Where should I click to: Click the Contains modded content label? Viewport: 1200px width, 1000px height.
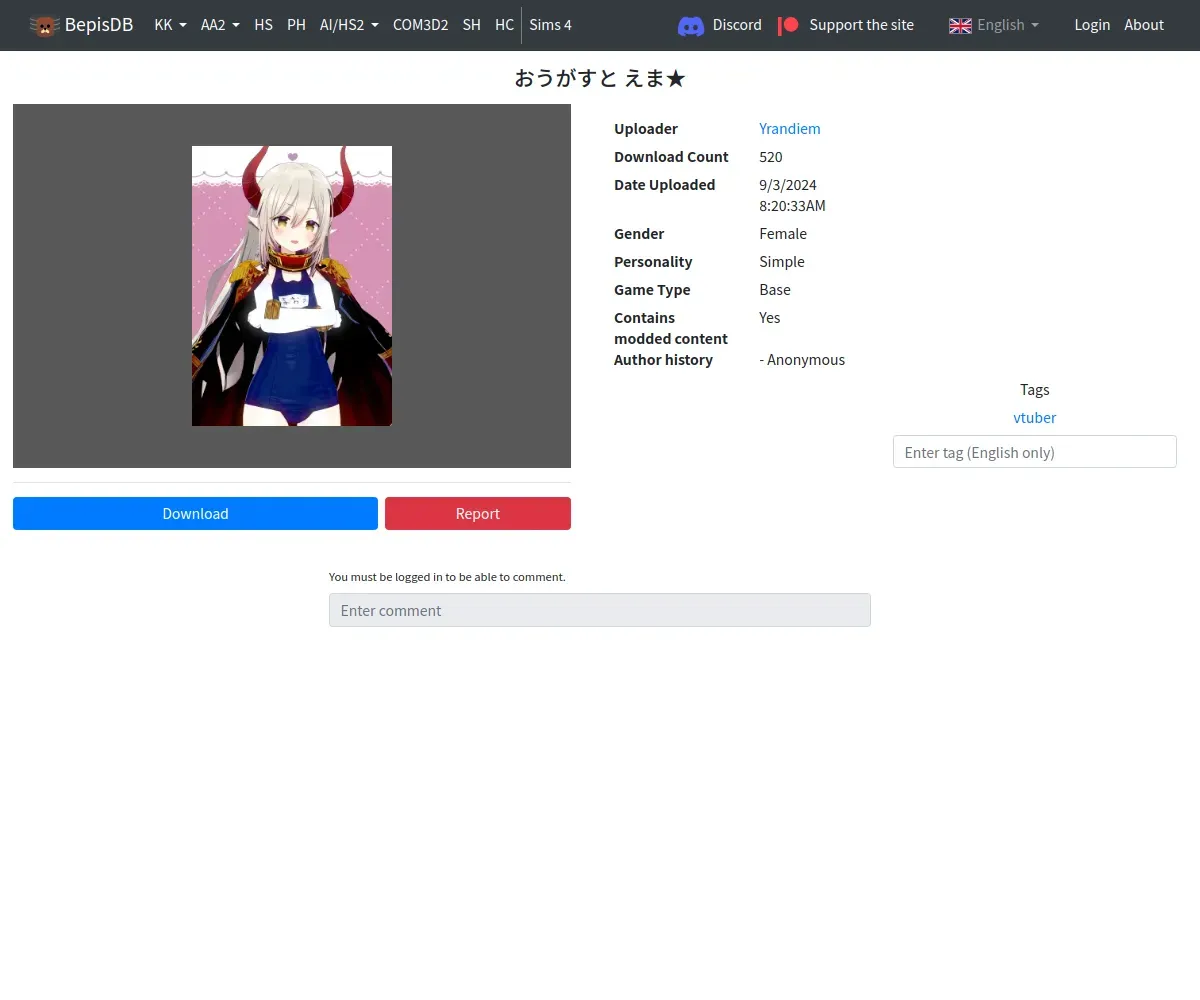[x=671, y=328]
